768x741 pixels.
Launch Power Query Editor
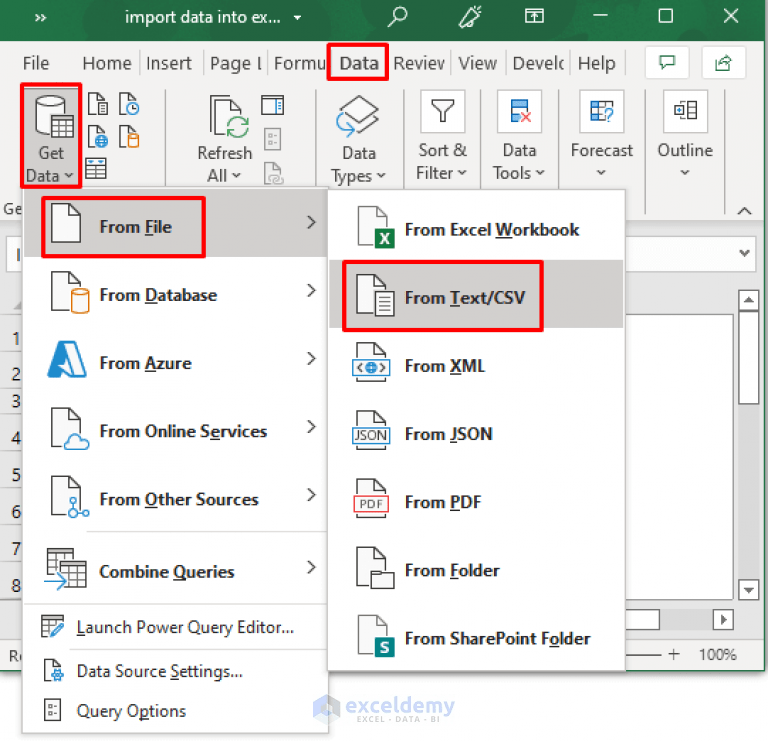pos(175,627)
